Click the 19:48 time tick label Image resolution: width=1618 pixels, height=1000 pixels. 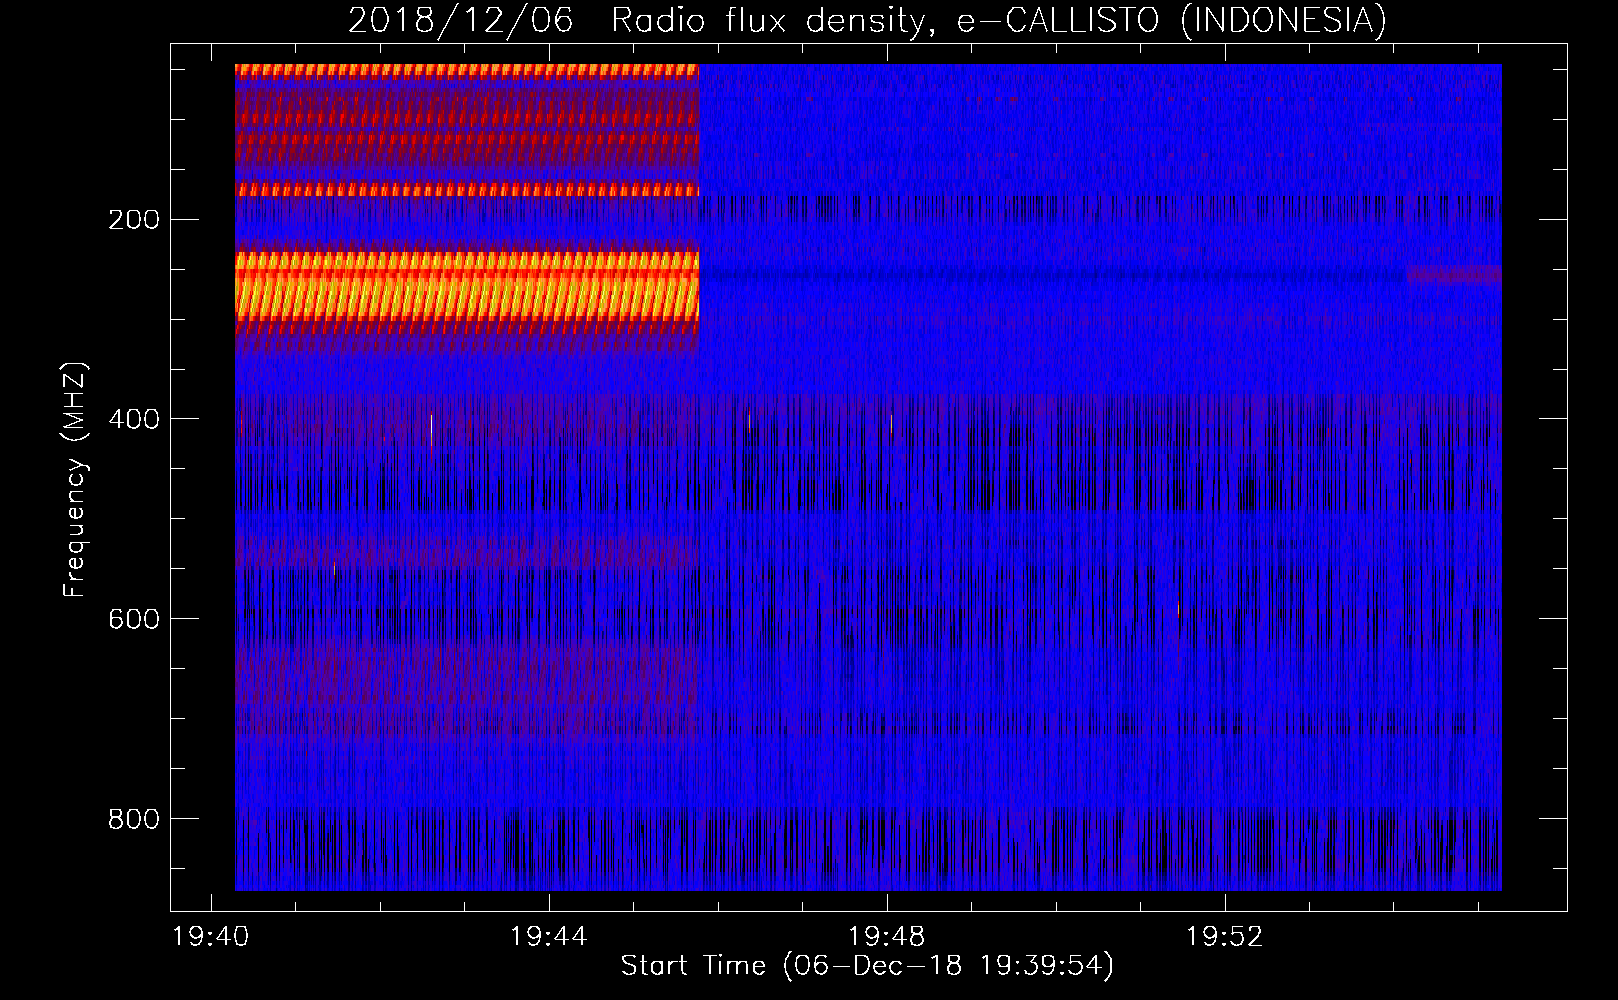[x=886, y=937]
